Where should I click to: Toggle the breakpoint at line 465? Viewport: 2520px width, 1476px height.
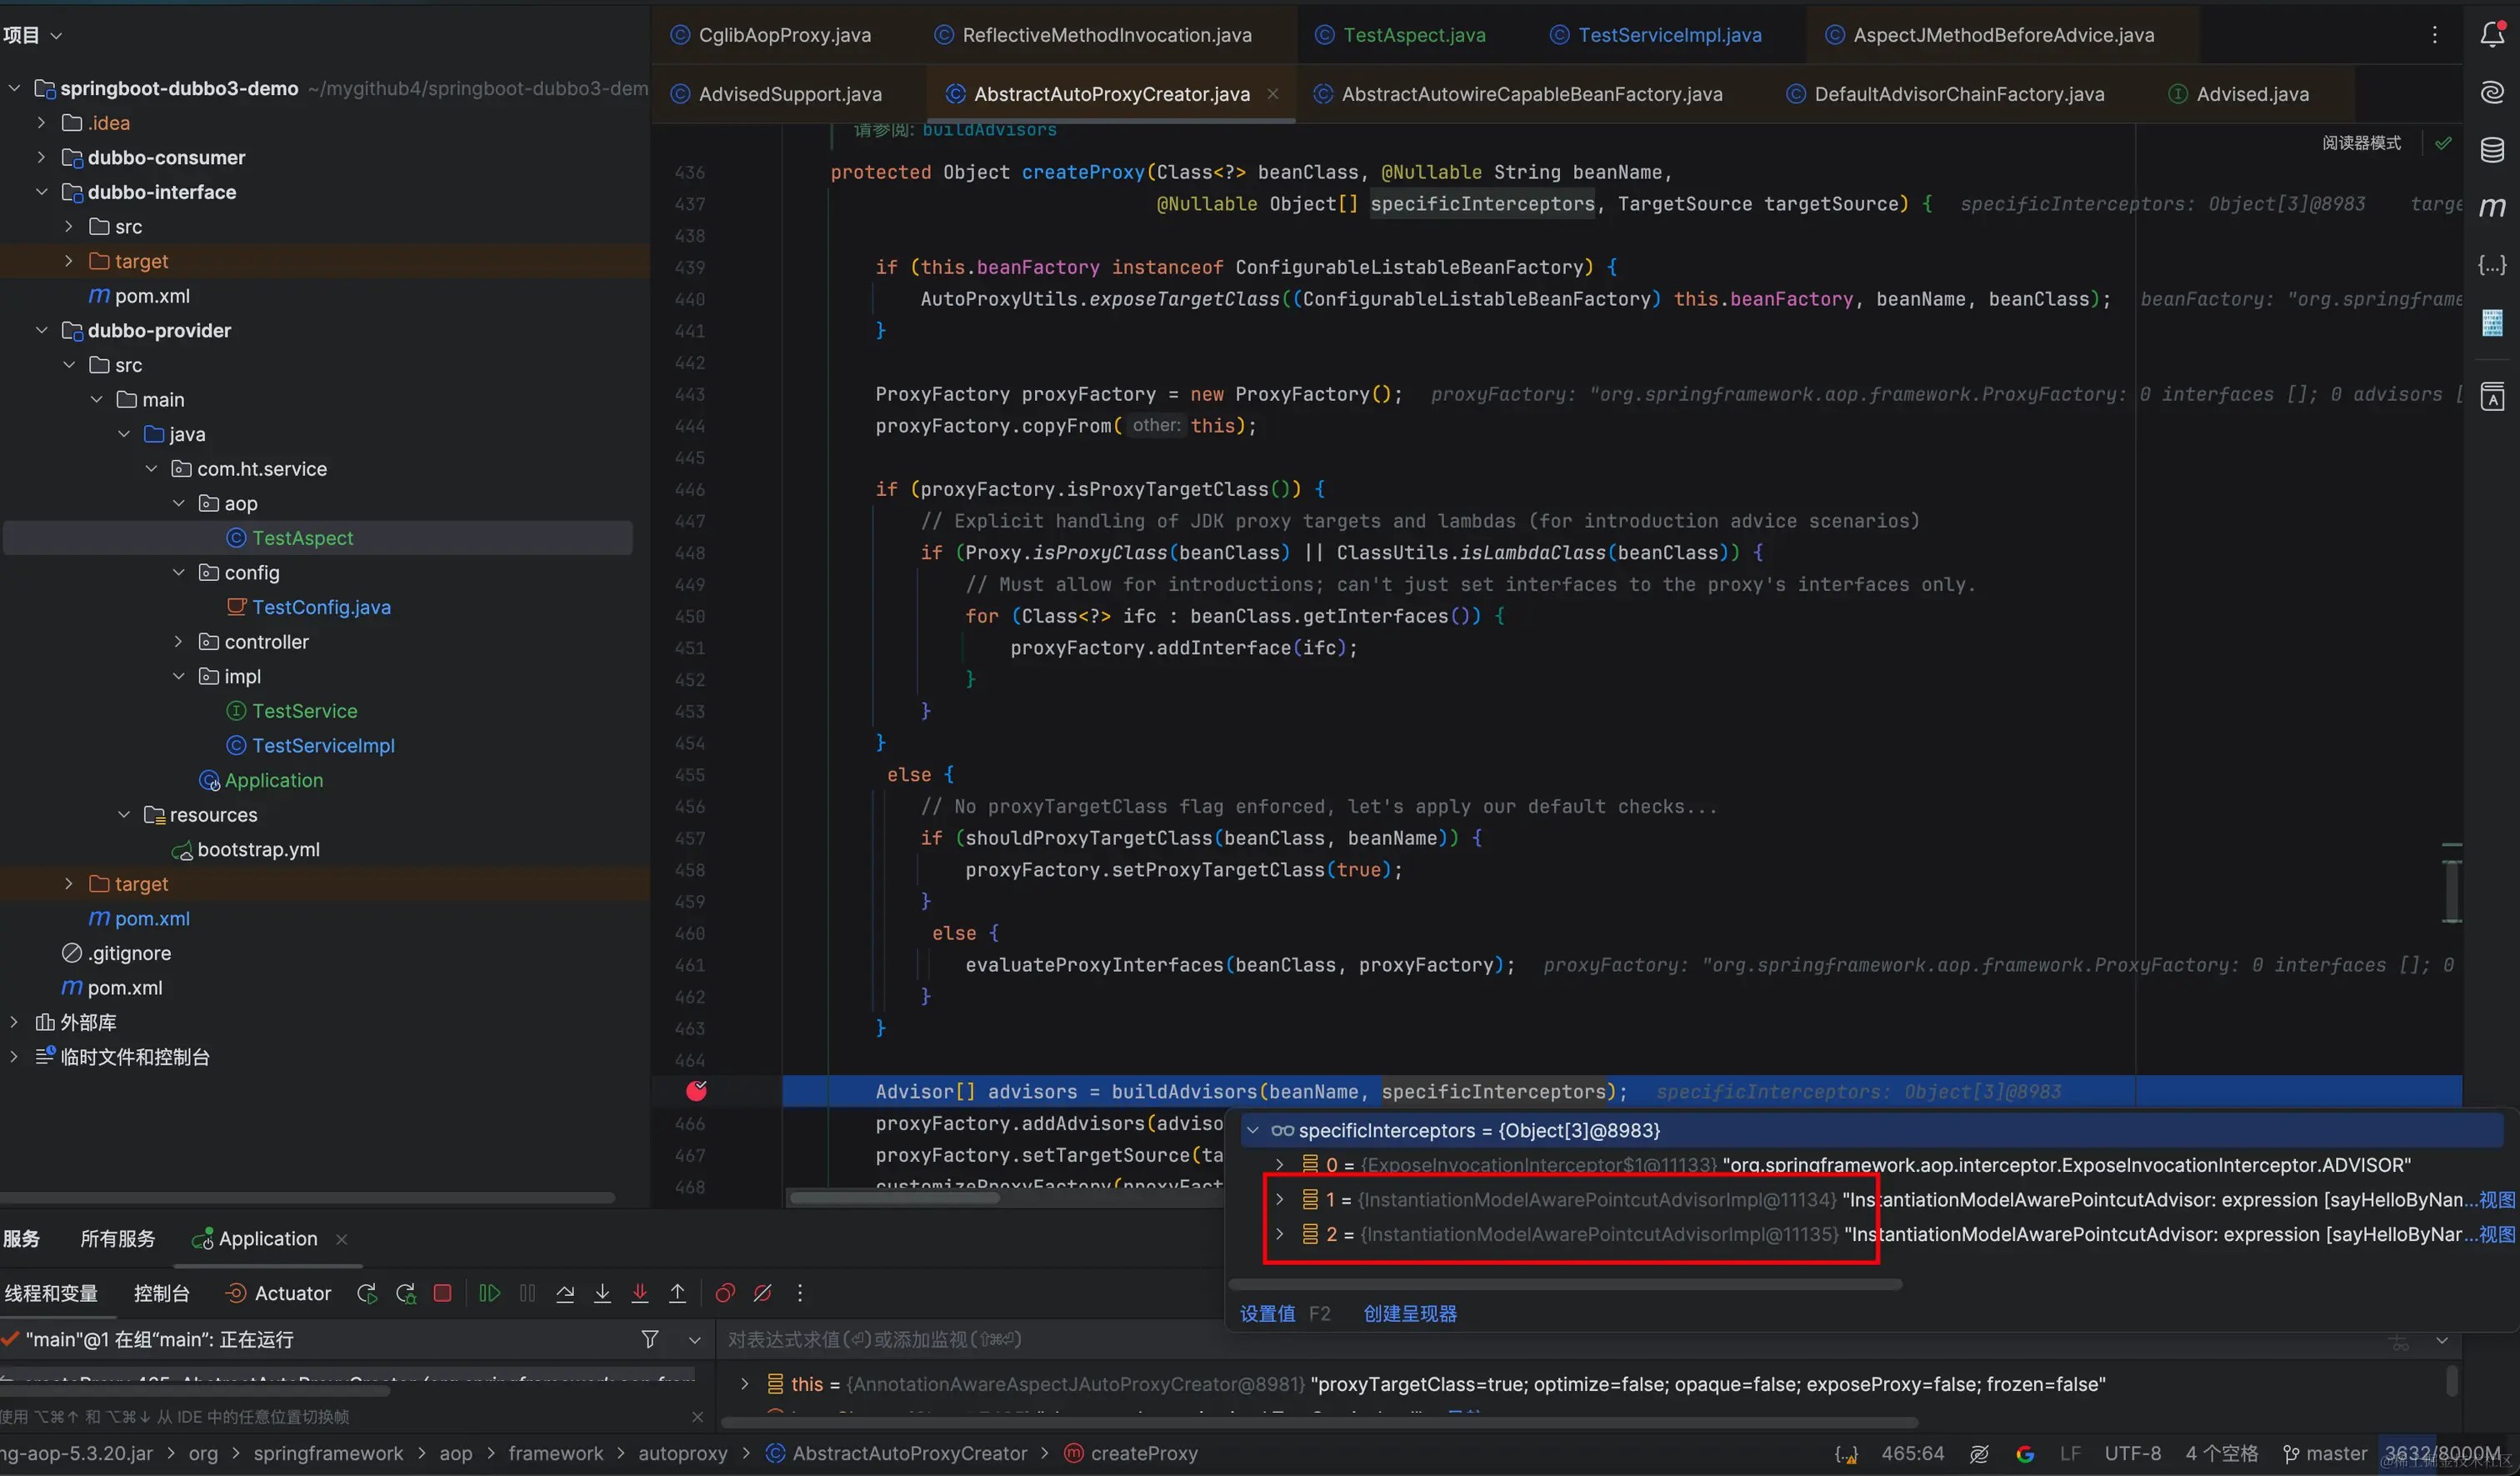click(x=697, y=1091)
